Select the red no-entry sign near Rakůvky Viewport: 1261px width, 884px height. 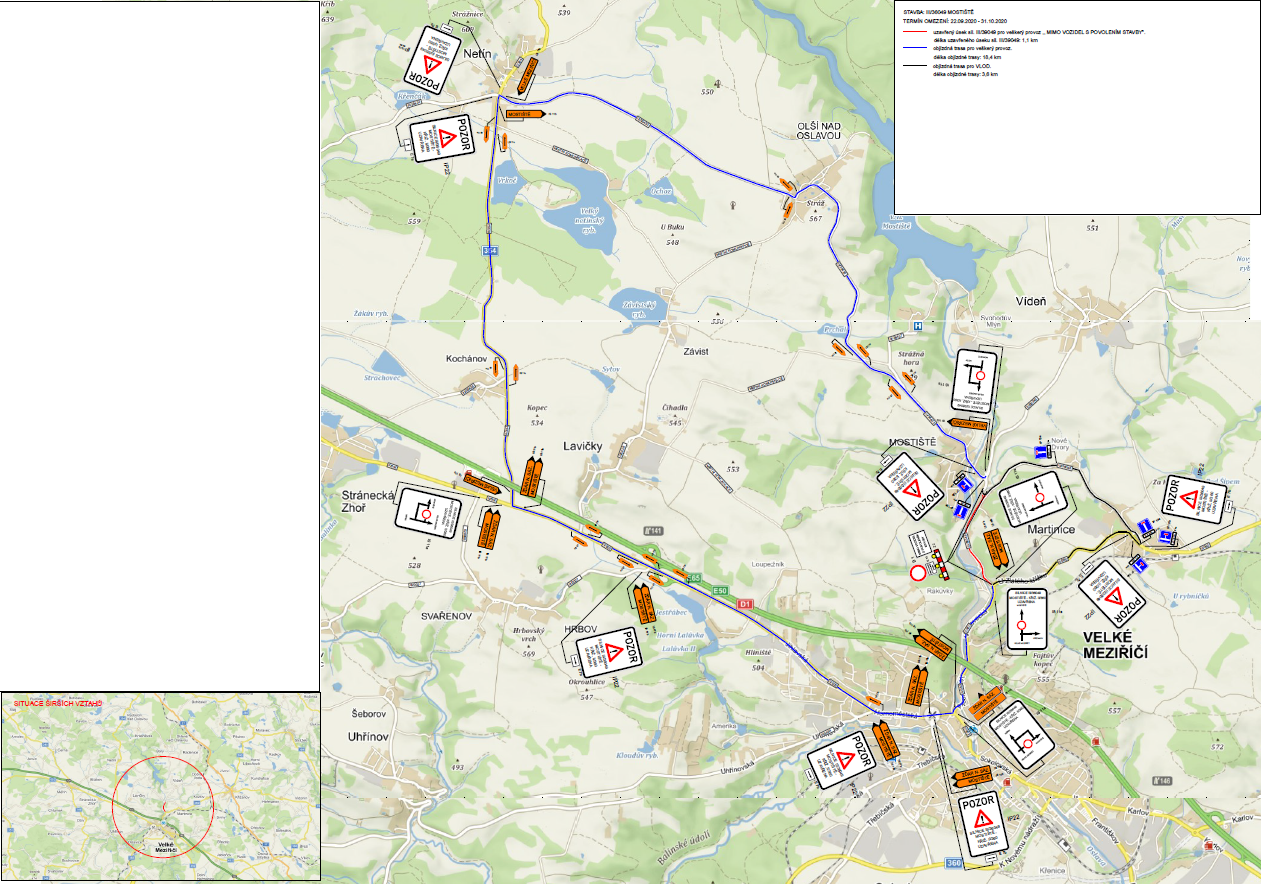pyautogui.click(x=918, y=574)
